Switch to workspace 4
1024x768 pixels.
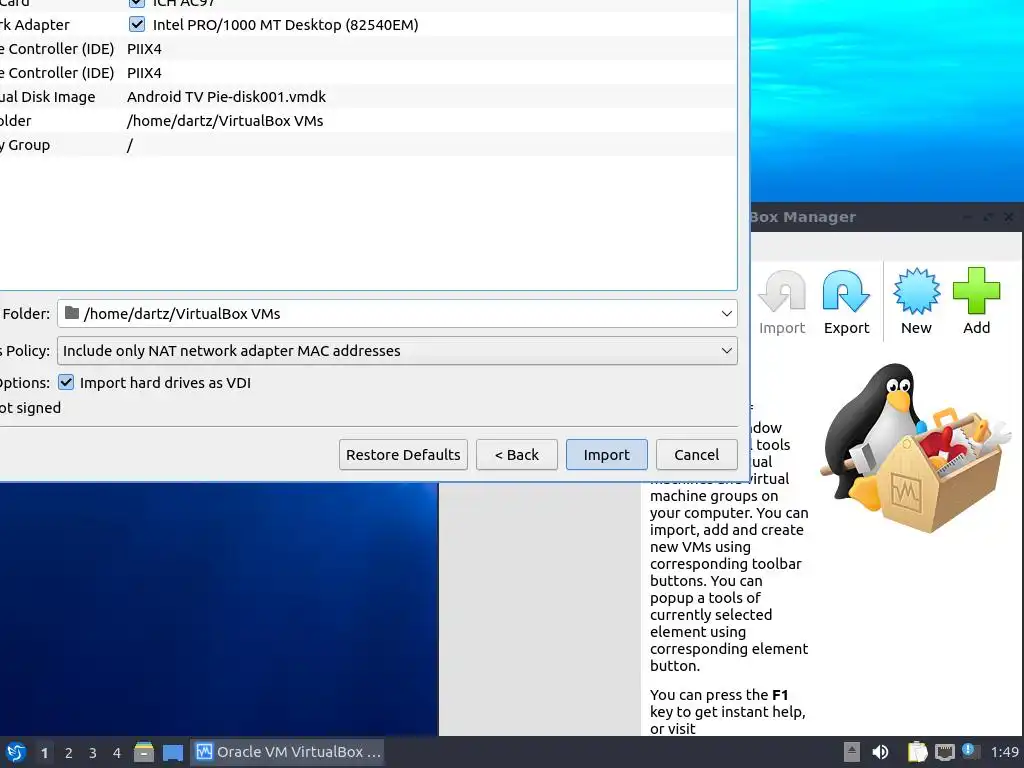pos(117,753)
